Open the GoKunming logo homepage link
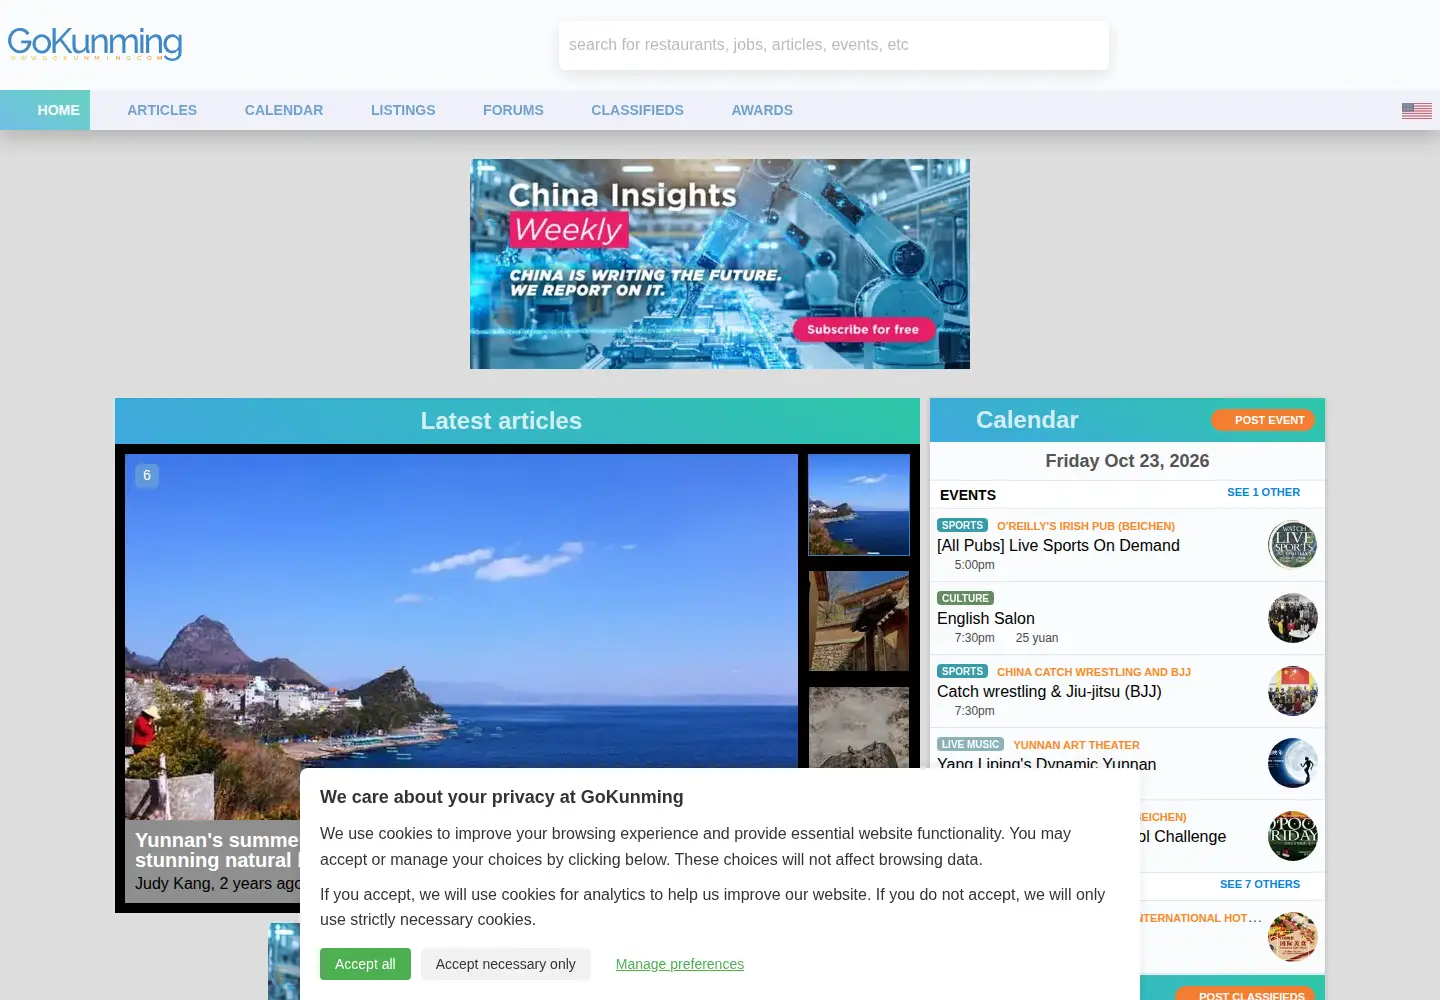 pos(95,43)
